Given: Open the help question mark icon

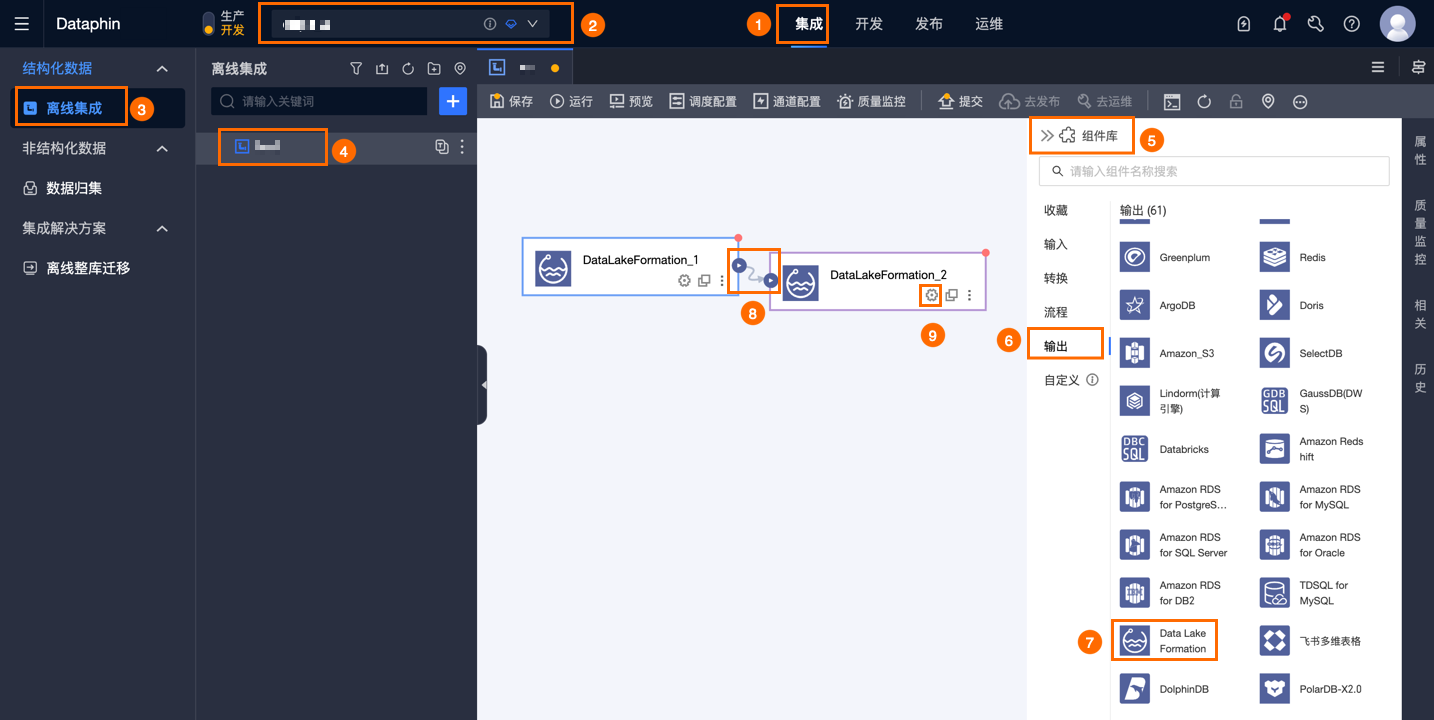Looking at the screenshot, I should point(1352,24).
